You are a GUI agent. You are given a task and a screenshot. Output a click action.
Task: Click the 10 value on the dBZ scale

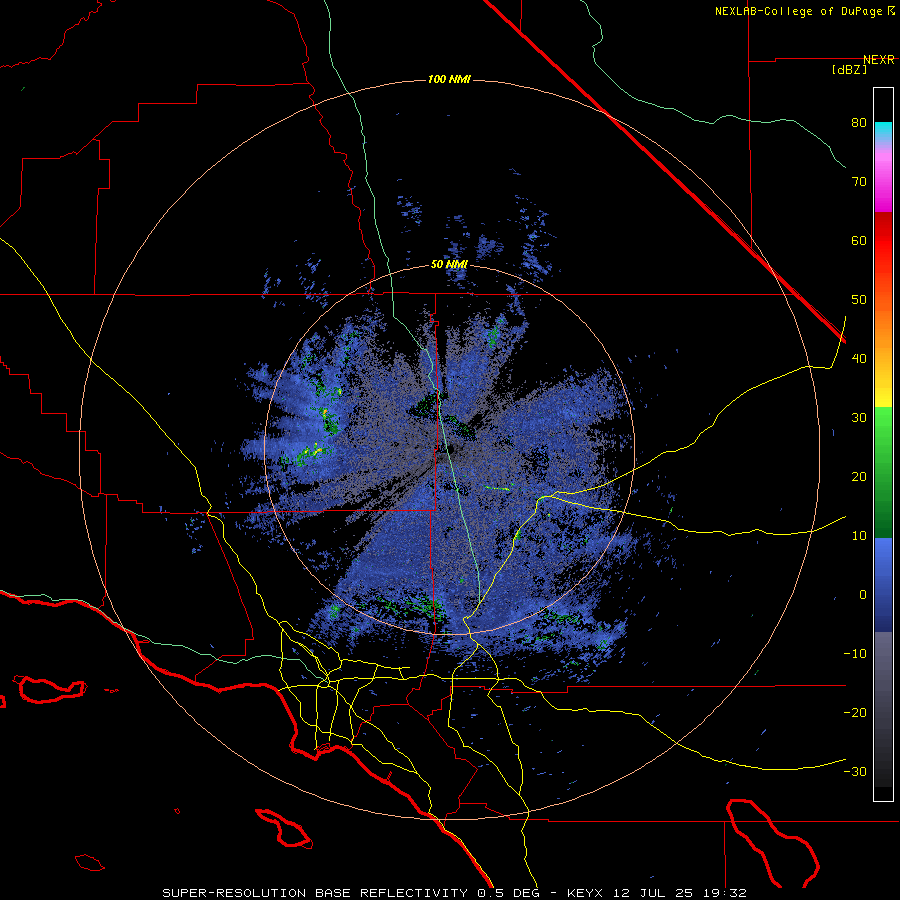point(859,536)
